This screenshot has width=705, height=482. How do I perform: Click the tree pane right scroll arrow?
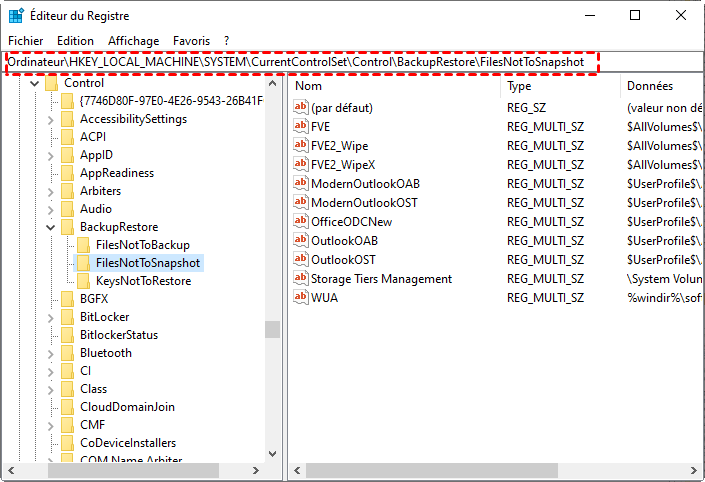pos(256,470)
